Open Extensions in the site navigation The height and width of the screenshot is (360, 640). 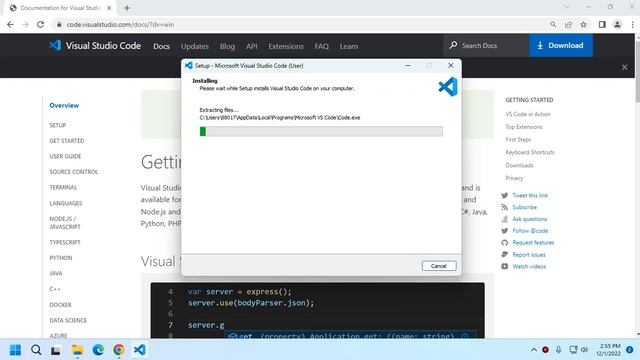[286, 47]
